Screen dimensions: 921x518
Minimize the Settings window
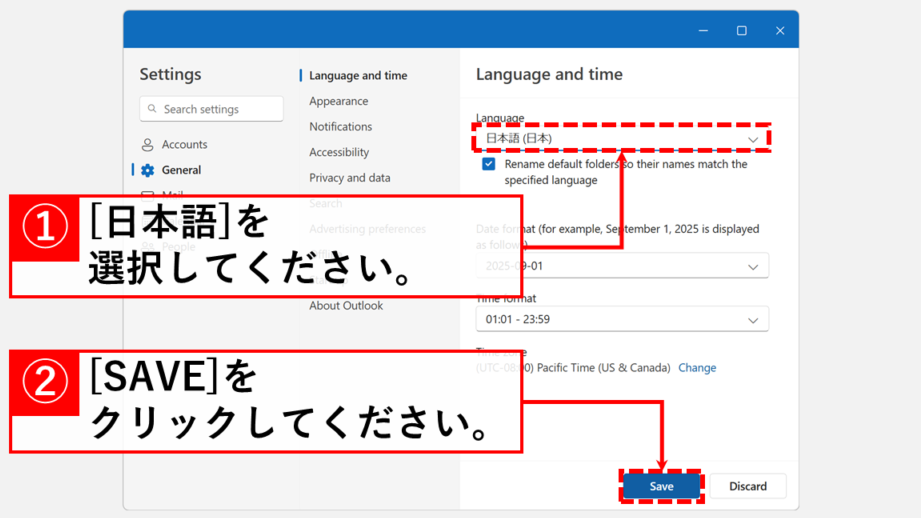pos(703,31)
